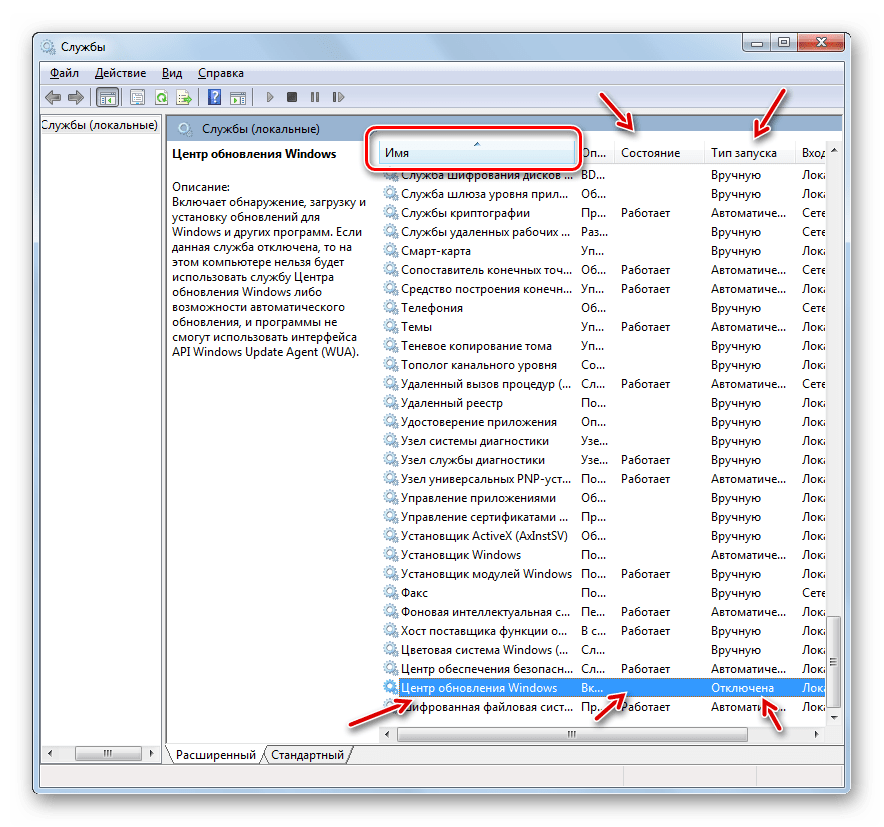The image size is (884, 827).
Task: Sort services by the Имя column header
Action: (476, 153)
